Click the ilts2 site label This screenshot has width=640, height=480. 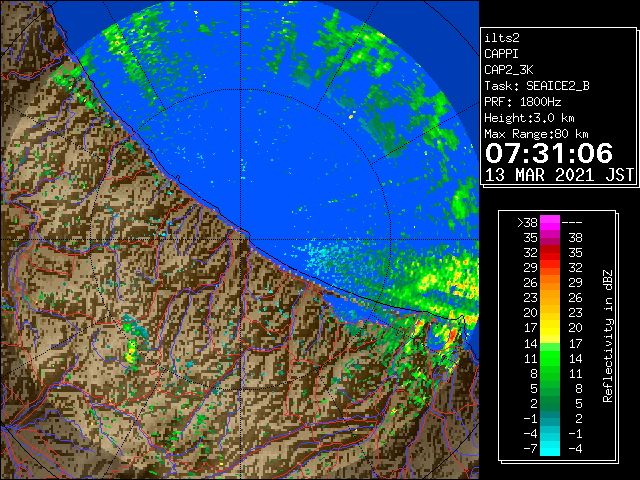pyautogui.click(x=502, y=38)
